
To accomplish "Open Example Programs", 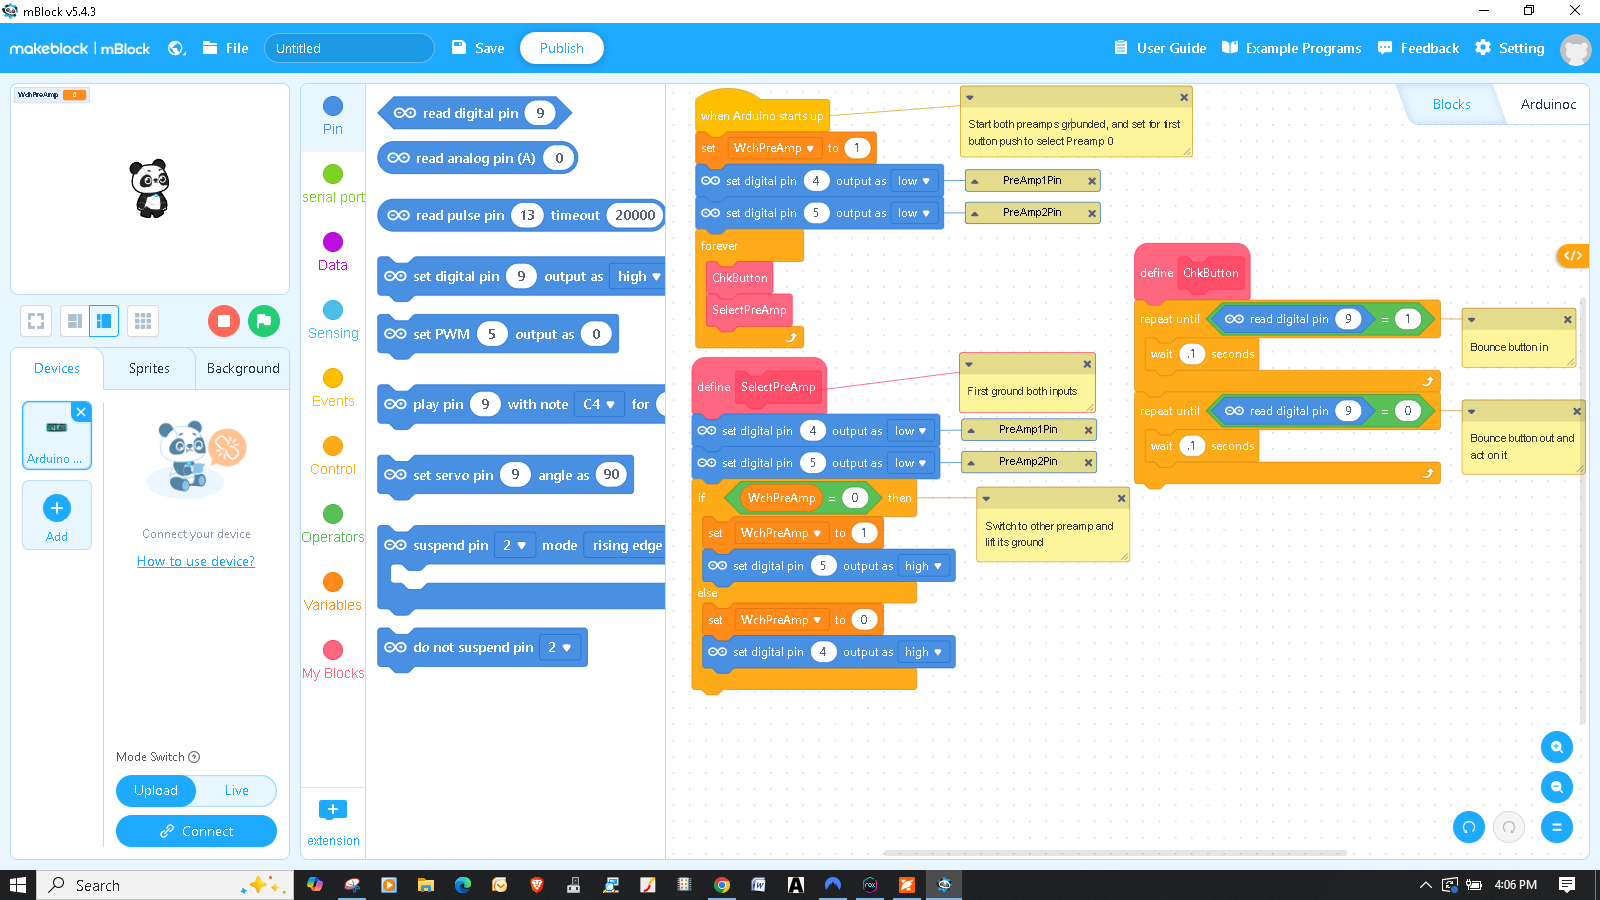I will click(x=1292, y=48).
